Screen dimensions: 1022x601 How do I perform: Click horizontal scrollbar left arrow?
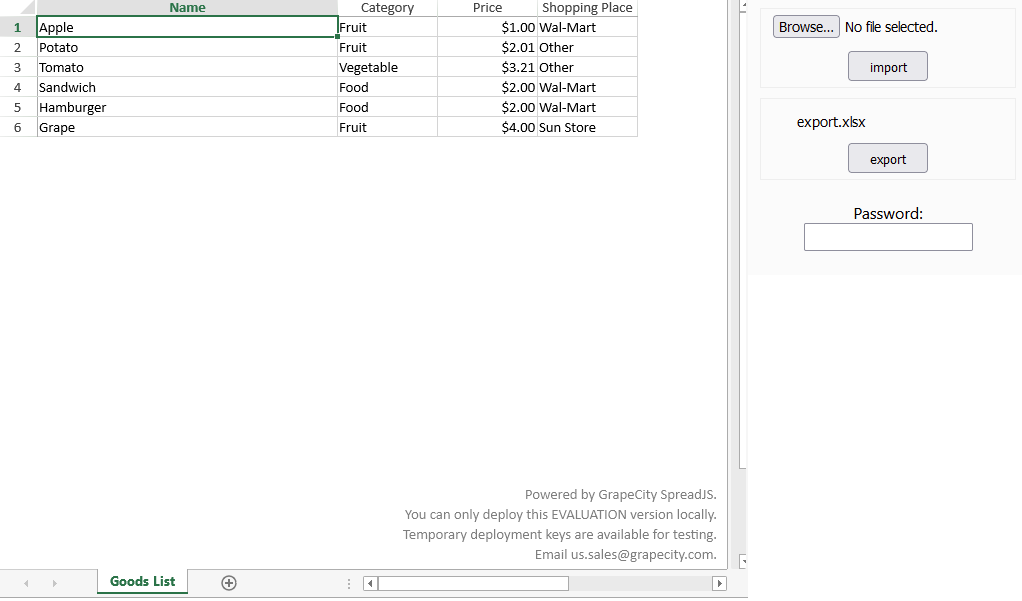click(x=370, y=583)
